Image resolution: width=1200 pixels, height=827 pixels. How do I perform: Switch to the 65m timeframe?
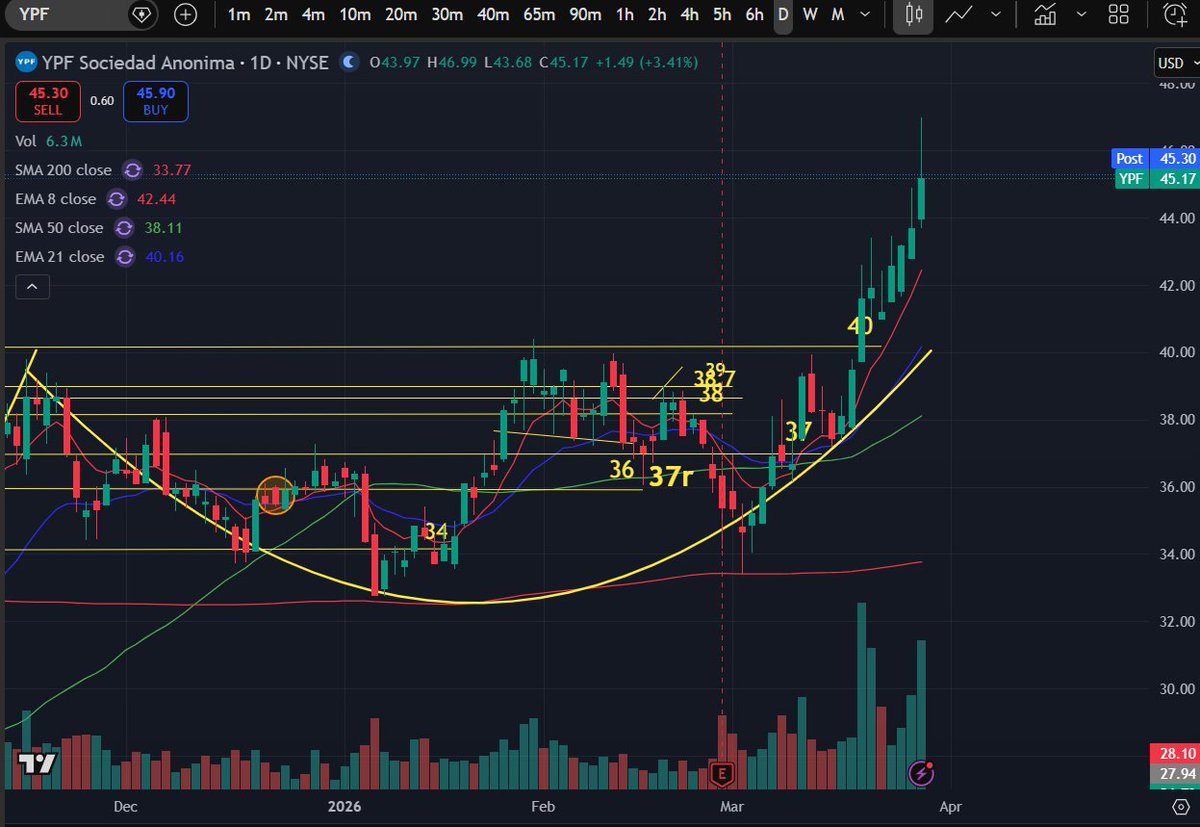point(539,15)
